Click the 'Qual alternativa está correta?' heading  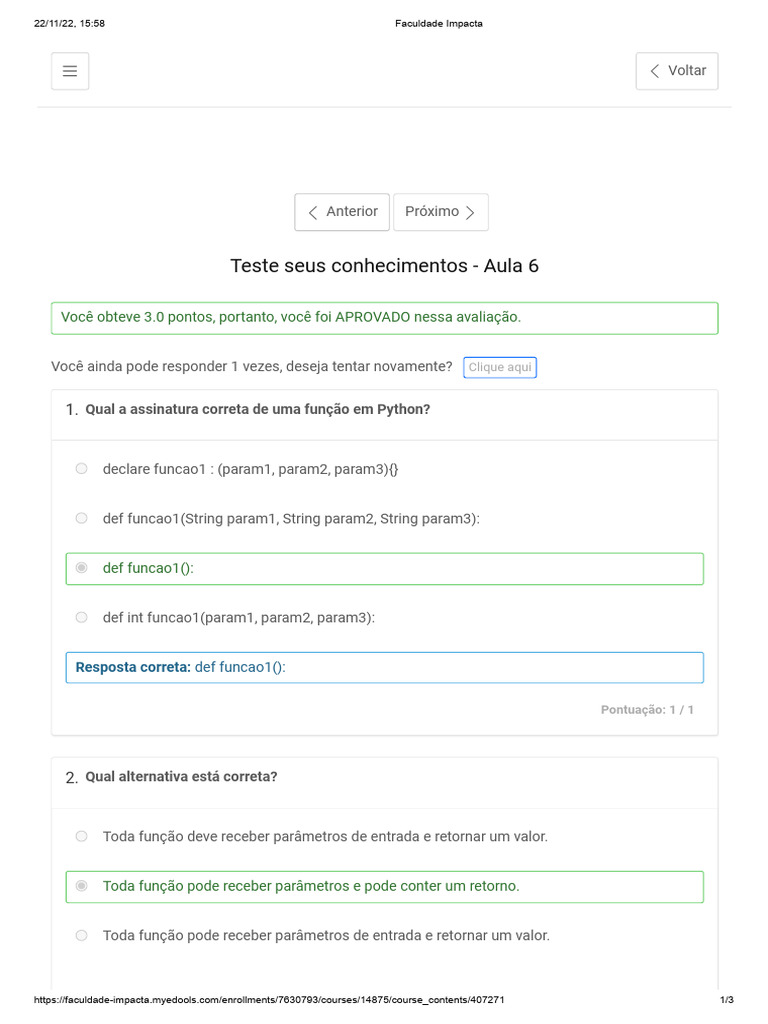pyautogui.click(x=181, y=777)
